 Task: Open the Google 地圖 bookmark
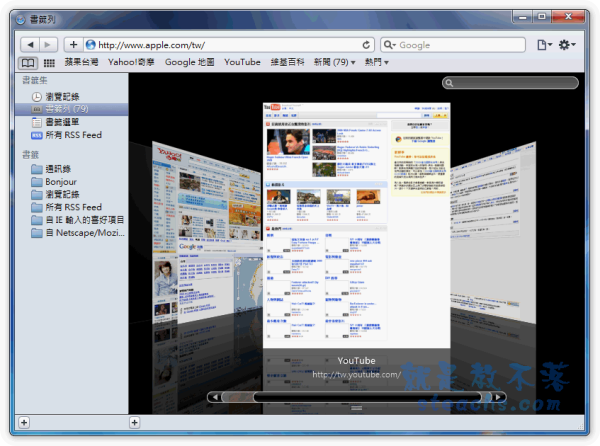click(x=189, y=62)
